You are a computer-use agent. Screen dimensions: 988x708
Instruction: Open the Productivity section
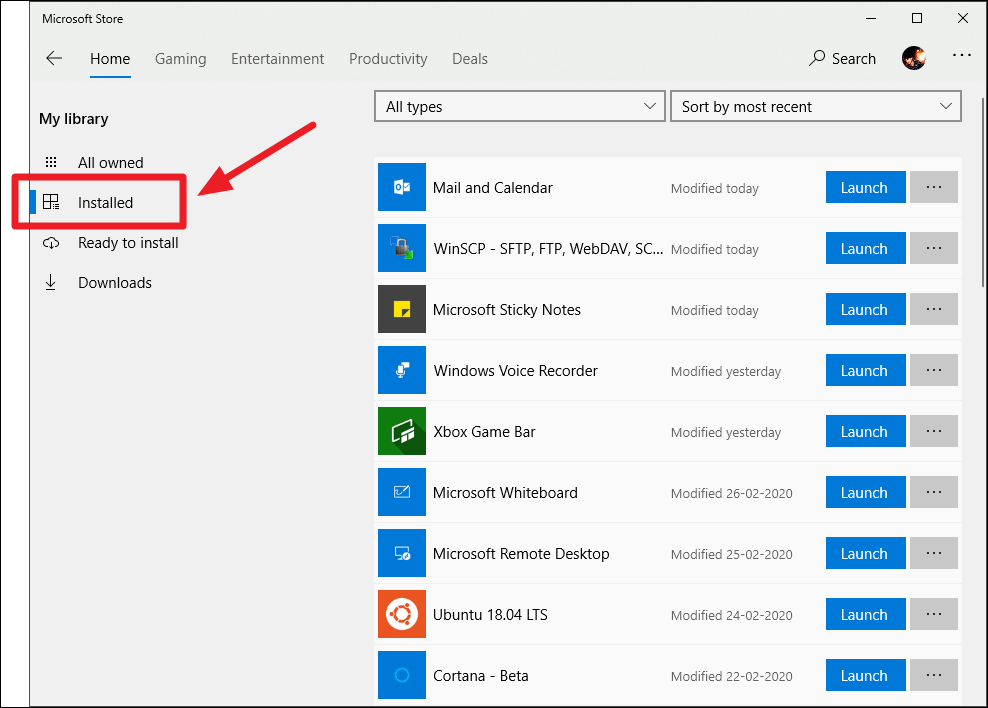coord(388,59)
